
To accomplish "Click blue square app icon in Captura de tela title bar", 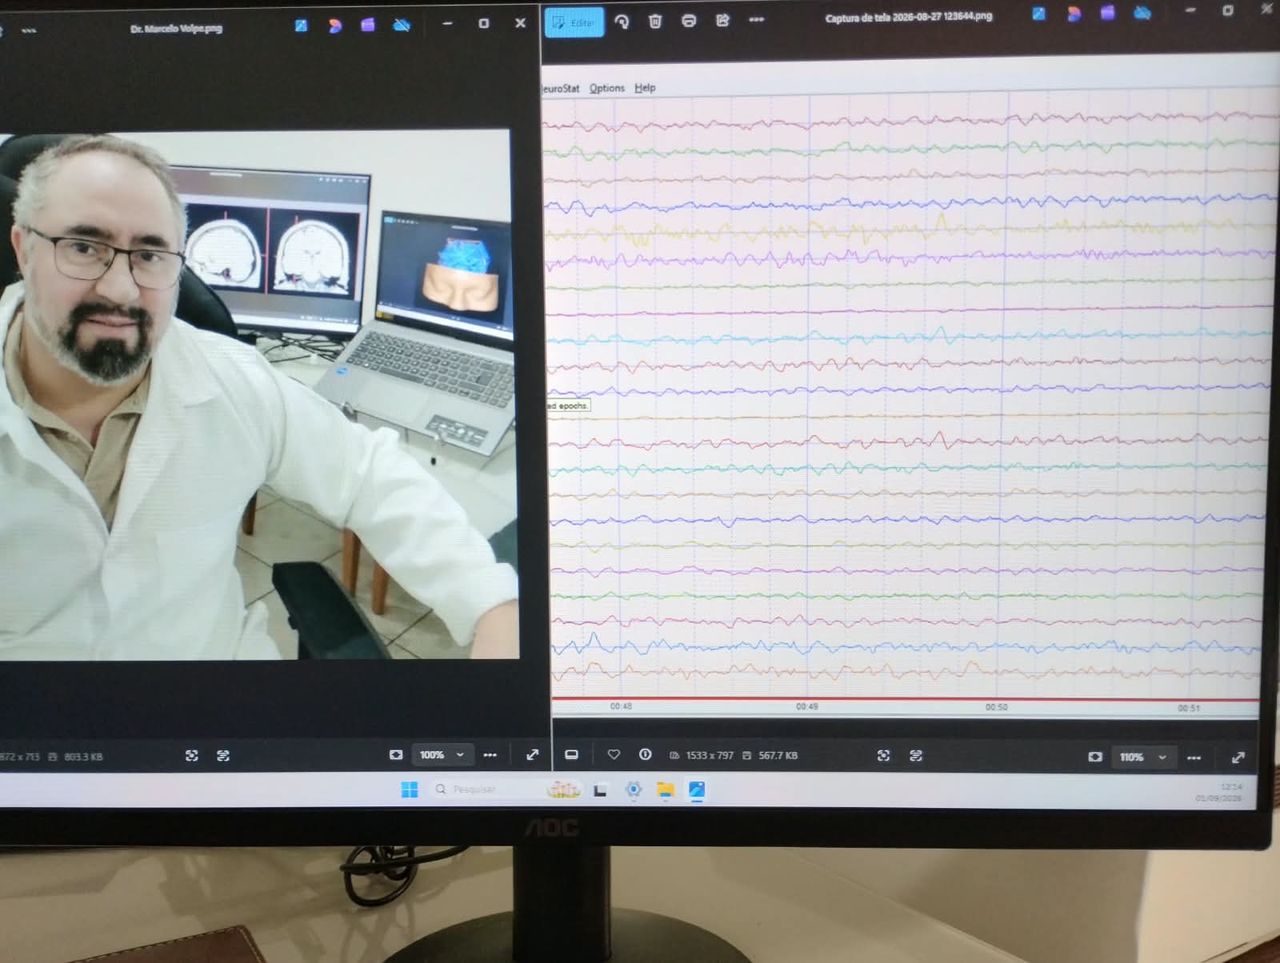I will click(x=1040, y=14).
